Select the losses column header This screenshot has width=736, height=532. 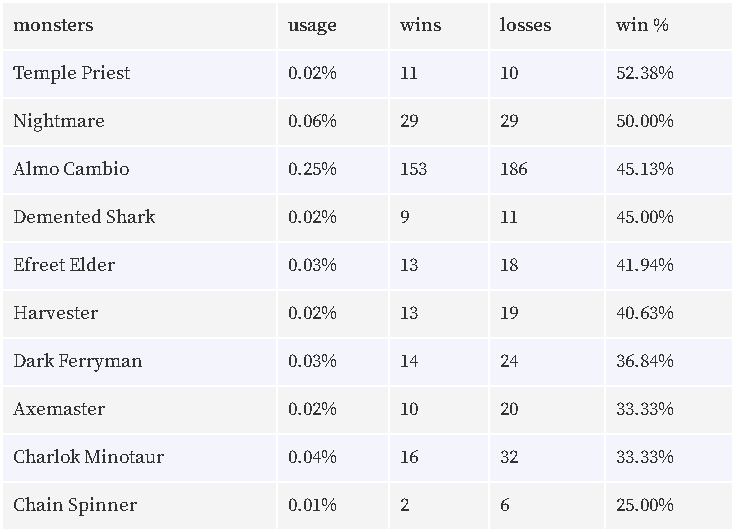[525, 25]
